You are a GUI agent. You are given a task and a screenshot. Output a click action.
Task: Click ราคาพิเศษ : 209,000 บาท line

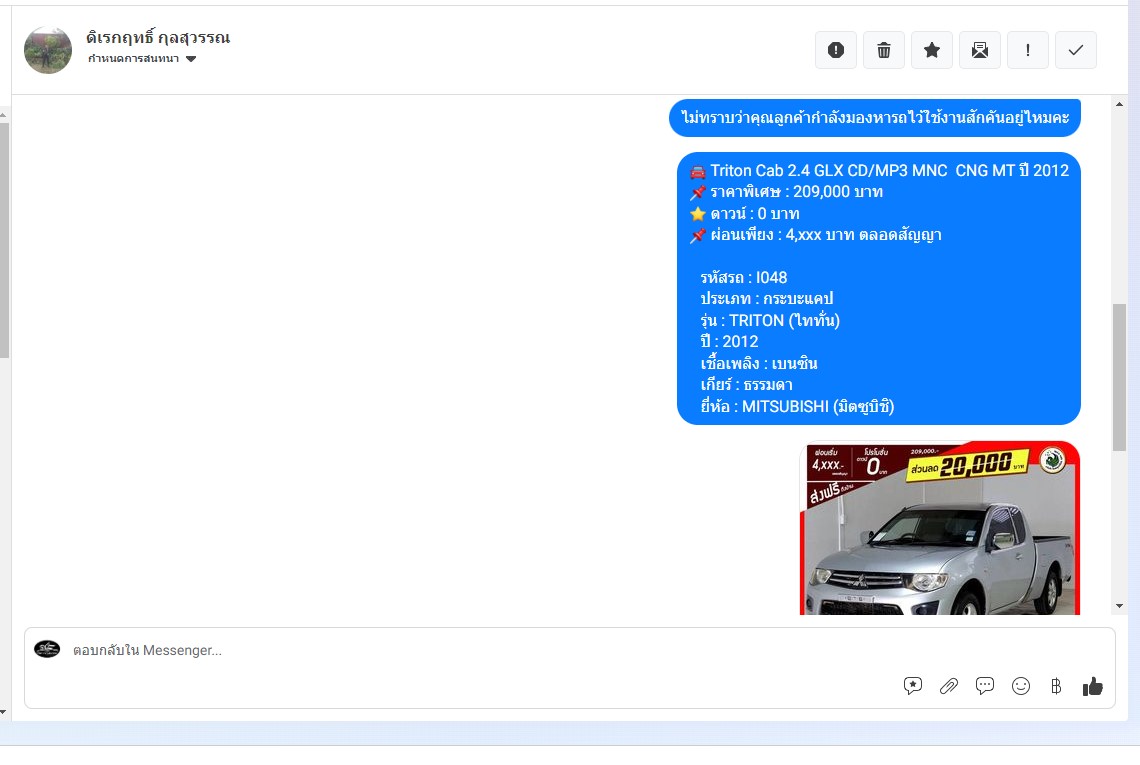point(786,192)
